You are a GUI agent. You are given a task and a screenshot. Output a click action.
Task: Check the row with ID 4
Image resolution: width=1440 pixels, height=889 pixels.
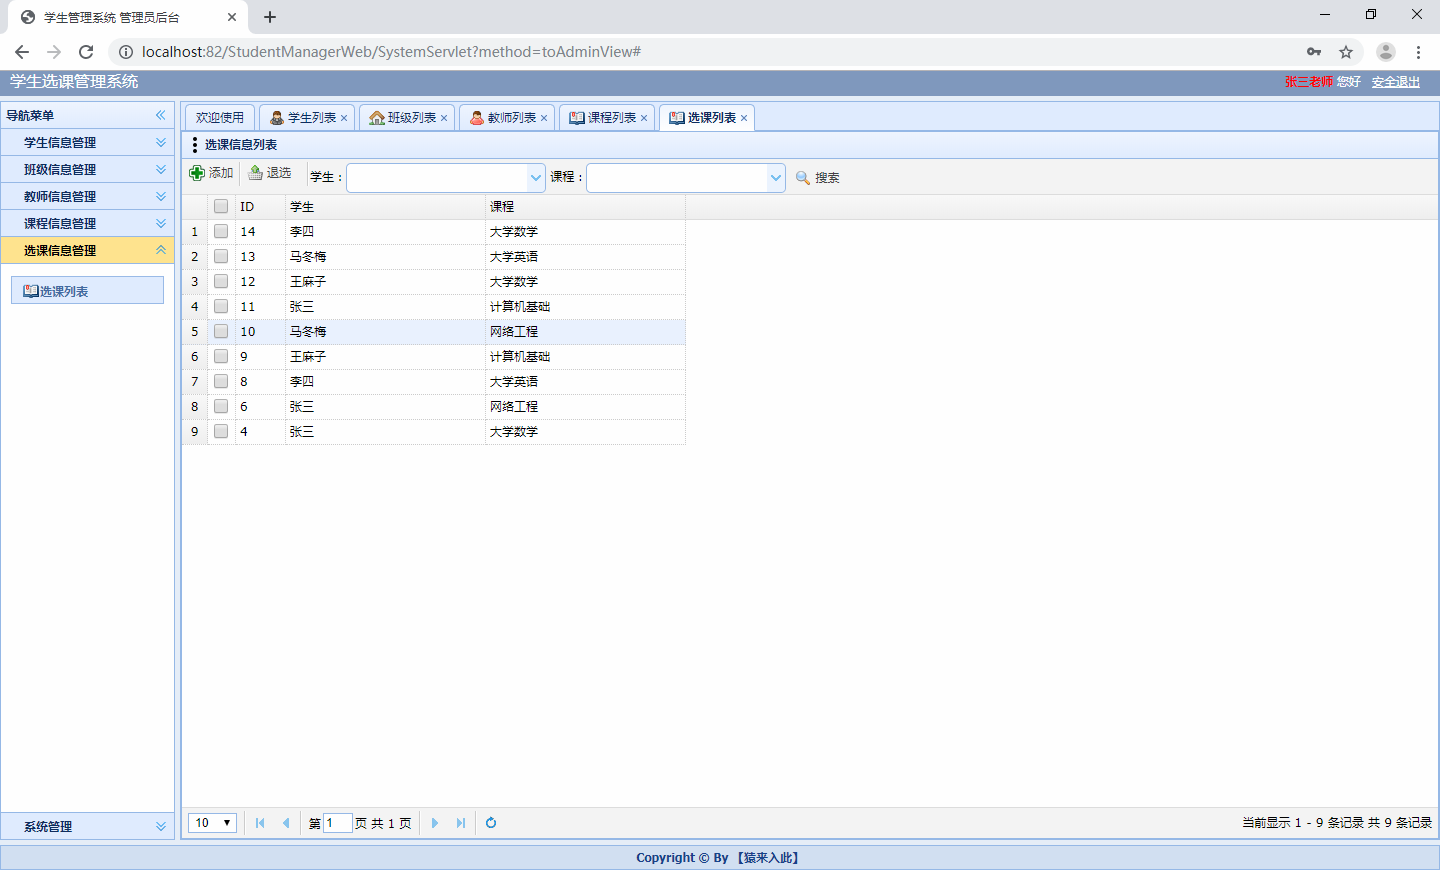click(221, 431)
